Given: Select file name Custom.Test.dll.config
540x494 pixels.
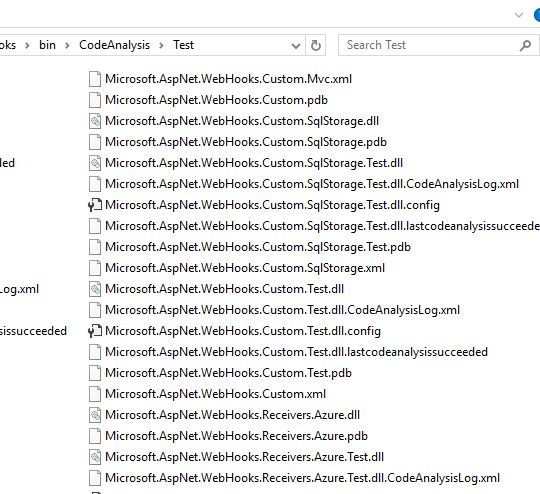Looking at the screenshot, I should tap(243, 331).
